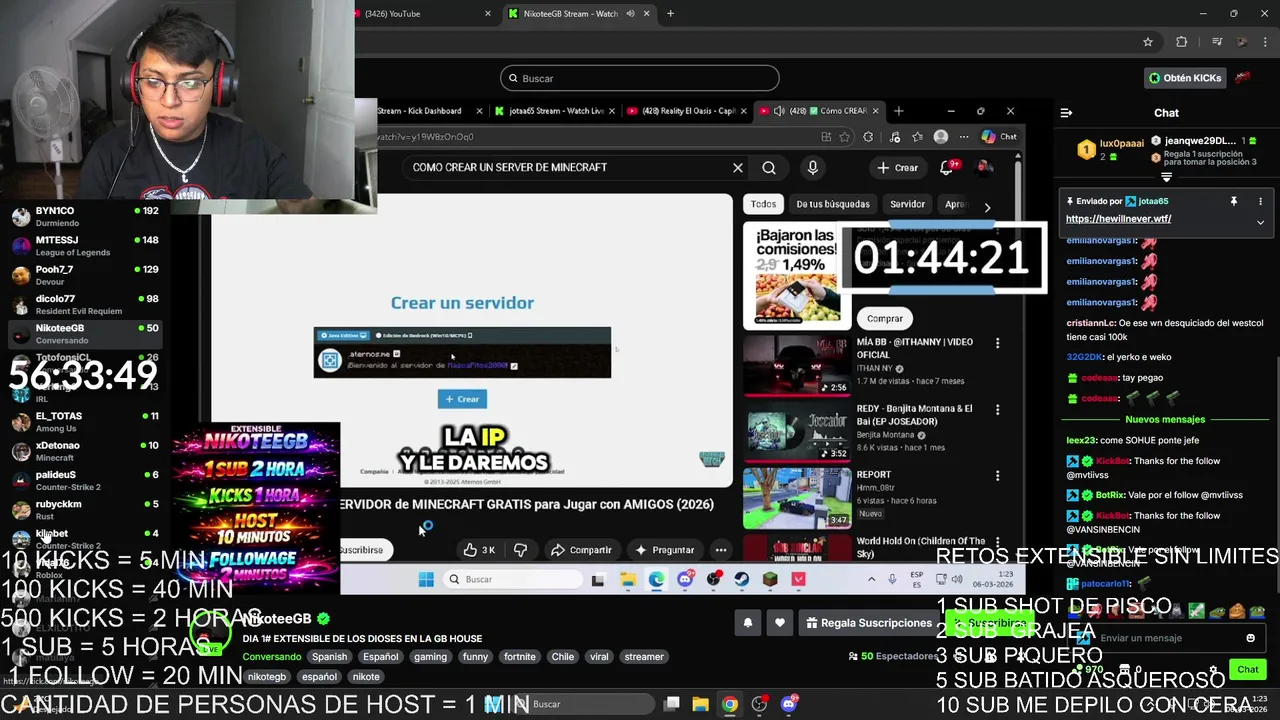This screenshot has width=1280, height=720.
Task: Open options for REDY video
Action: coord(997,409)
